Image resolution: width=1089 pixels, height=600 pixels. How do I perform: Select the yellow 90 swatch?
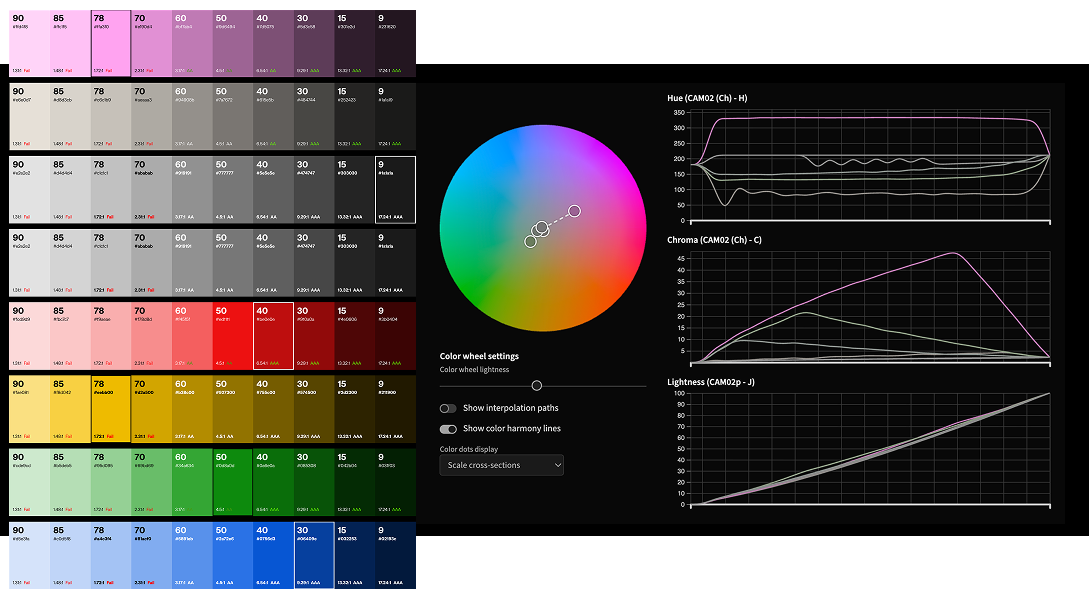tap(30, 409)
